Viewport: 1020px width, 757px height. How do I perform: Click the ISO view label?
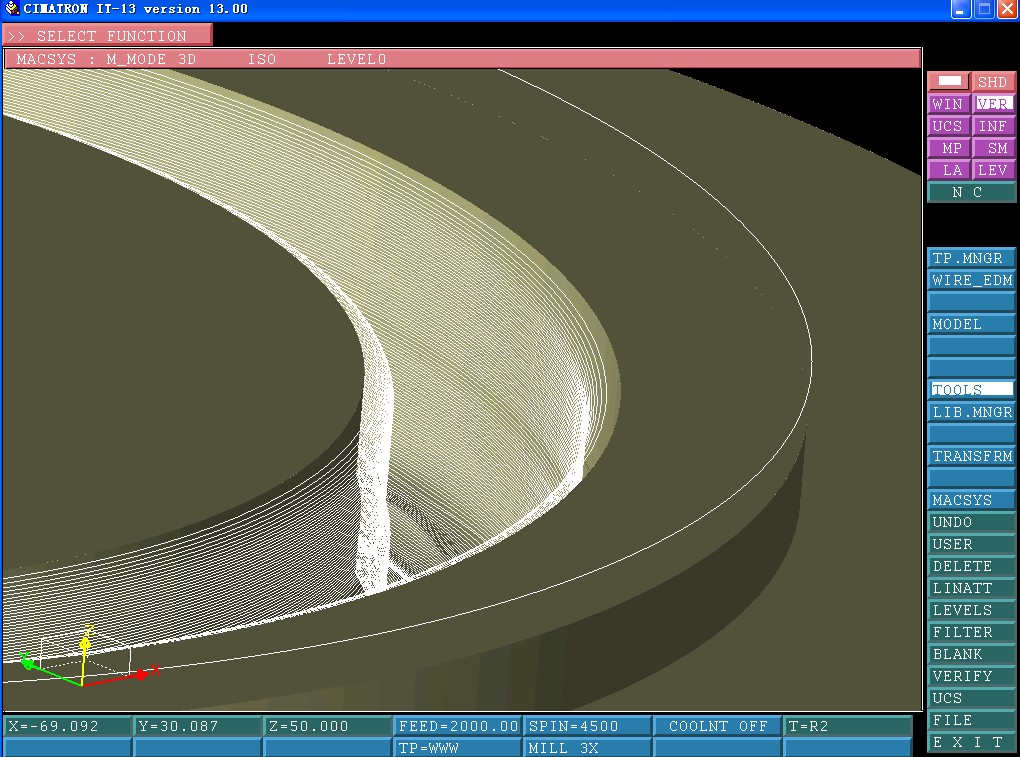coord(262,59)
